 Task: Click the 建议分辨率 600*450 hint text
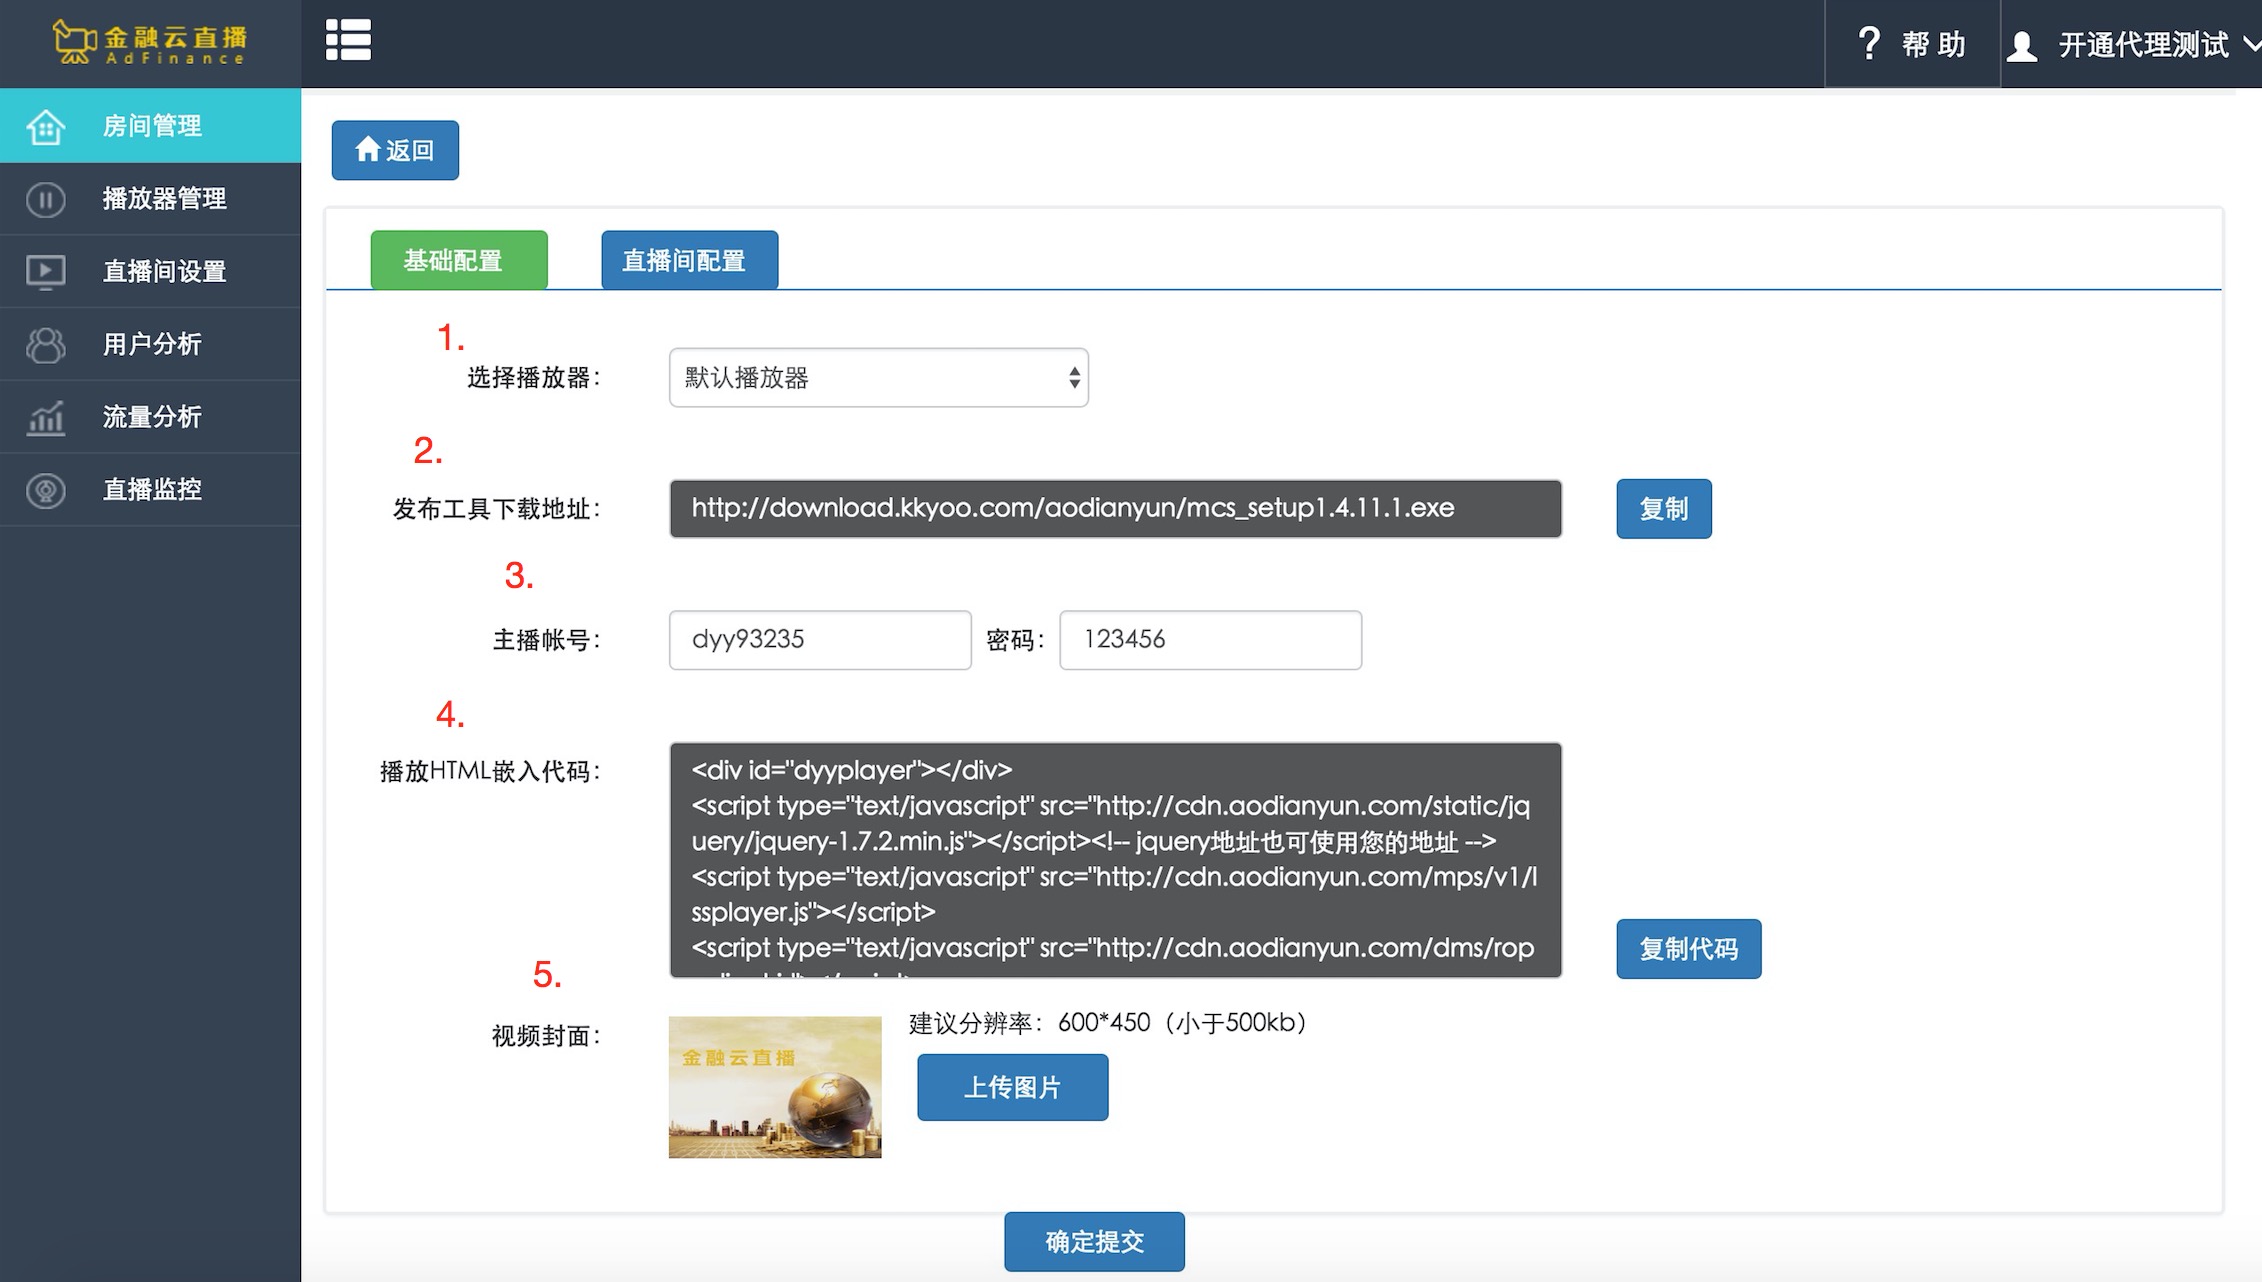(1108, 1023)
